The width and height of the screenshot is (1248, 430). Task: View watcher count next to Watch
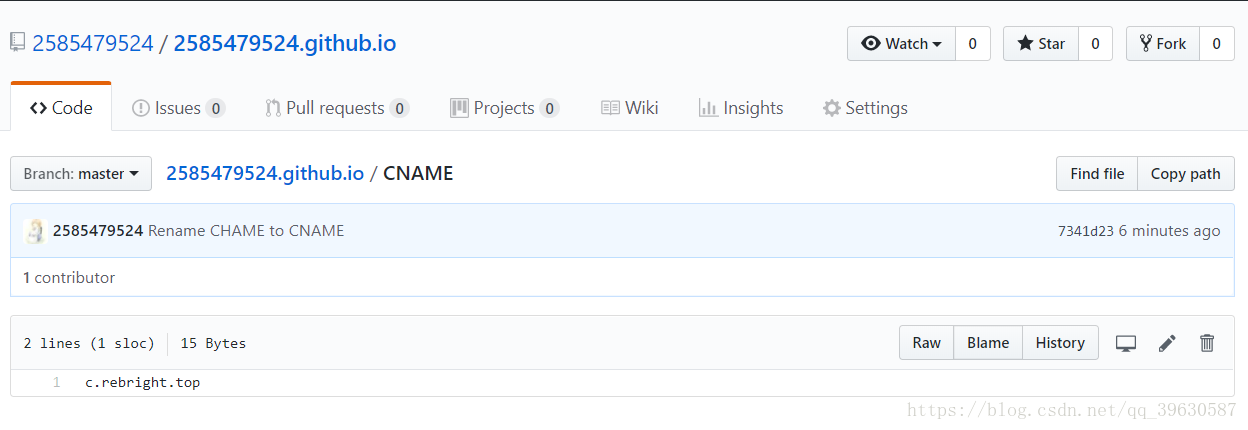(x=973, y=44)
